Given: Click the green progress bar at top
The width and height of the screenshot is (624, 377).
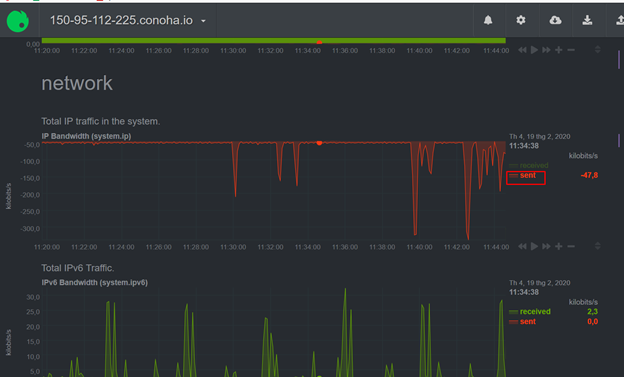Looking at the screenshot, I should 273,40.
